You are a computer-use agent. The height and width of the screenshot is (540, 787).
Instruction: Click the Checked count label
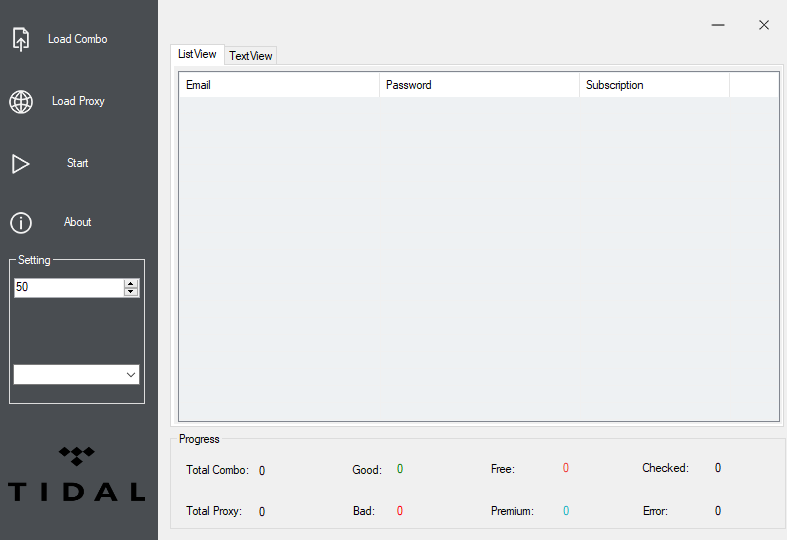(666, 468)
